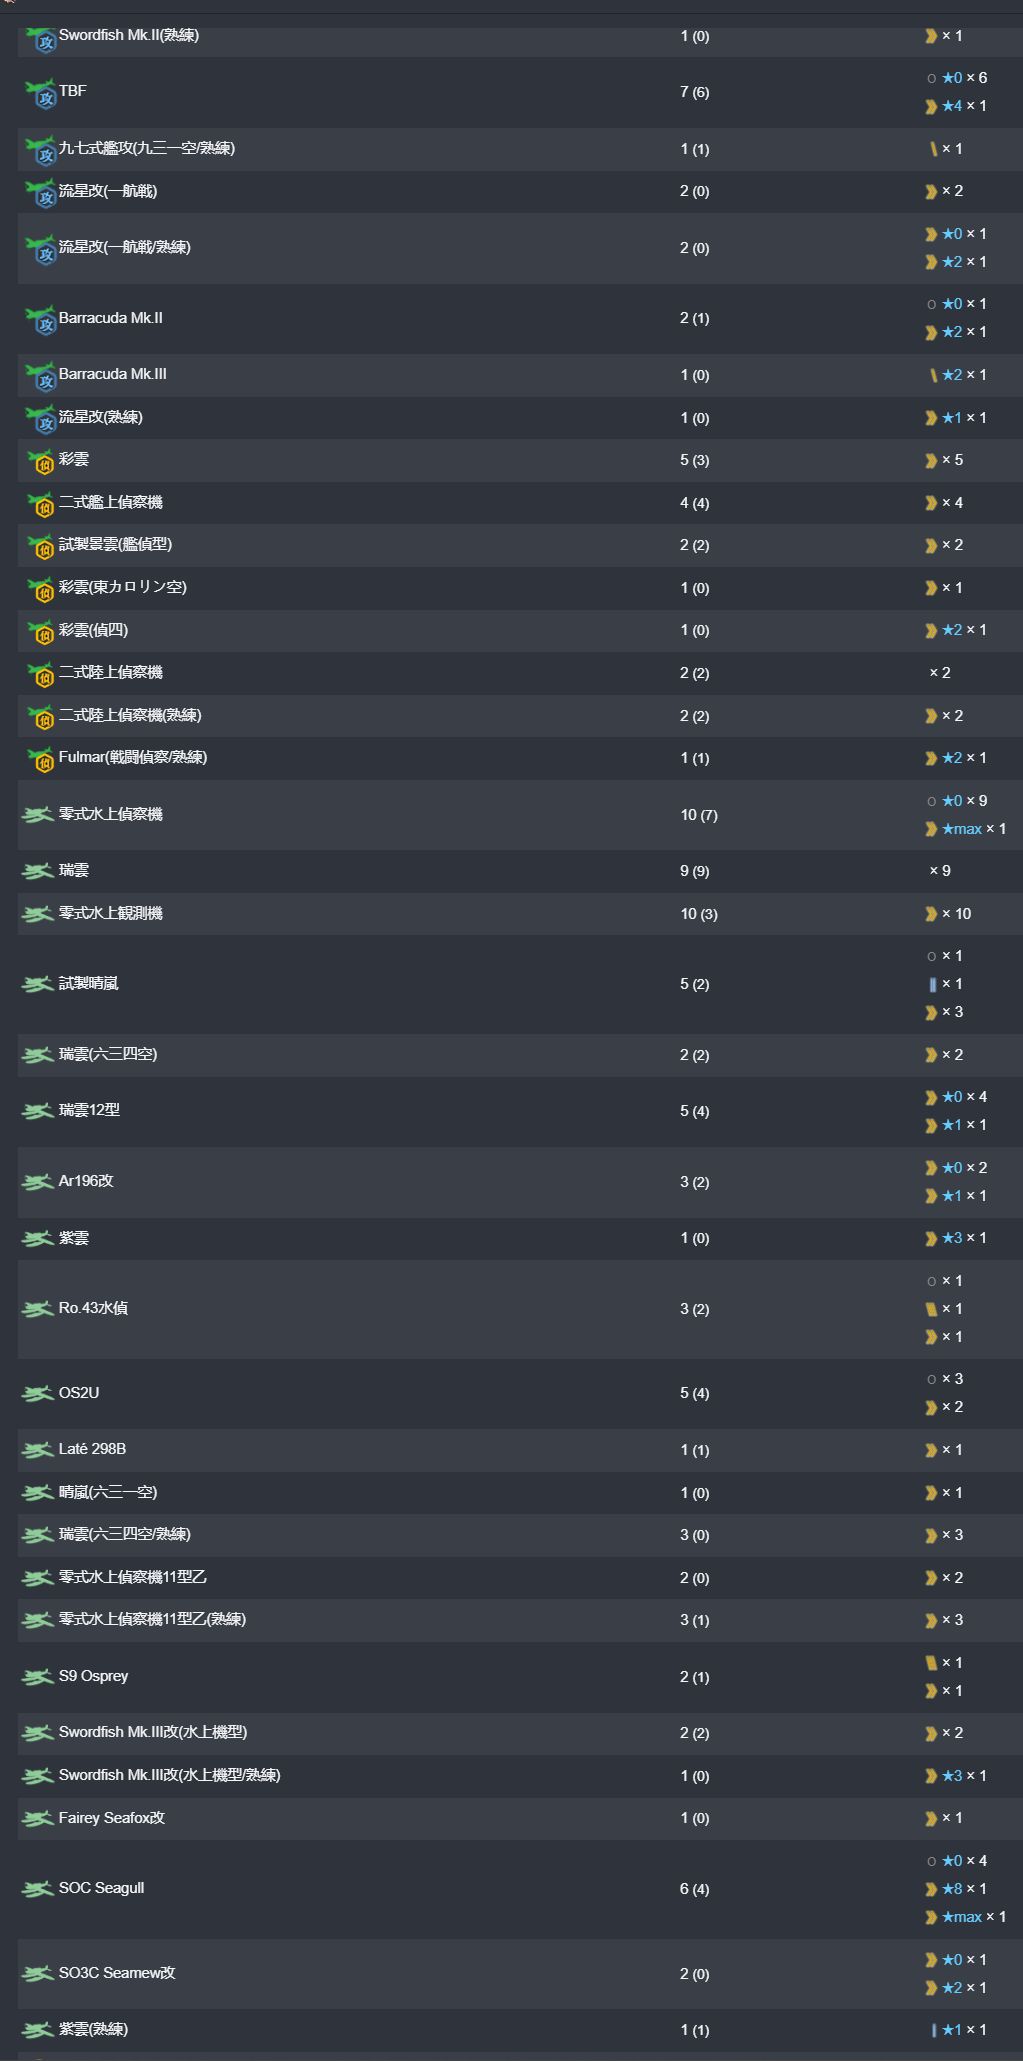The height and width of the screenshot is (2061, 1023).
Task: Click the Fairey Seafox改 equipment name
Action: (111, 1818)
